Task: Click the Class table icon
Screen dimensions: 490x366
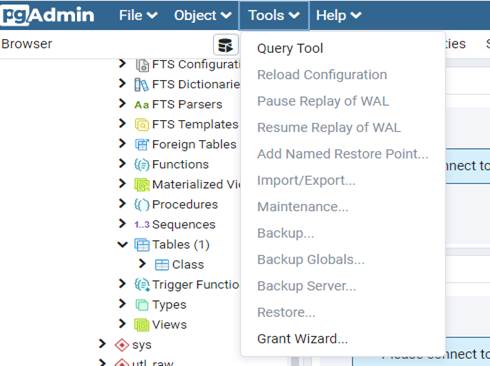Action: [x=162, y=265]
